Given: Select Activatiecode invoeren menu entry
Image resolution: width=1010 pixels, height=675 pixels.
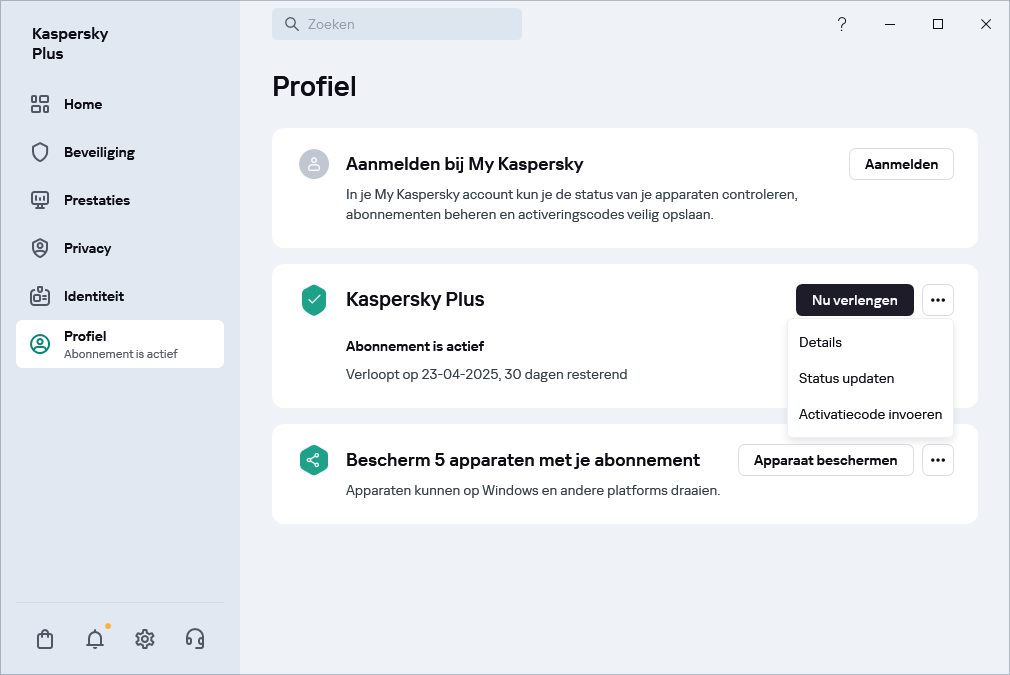Looking at the screenshot, I should (870, 414).
